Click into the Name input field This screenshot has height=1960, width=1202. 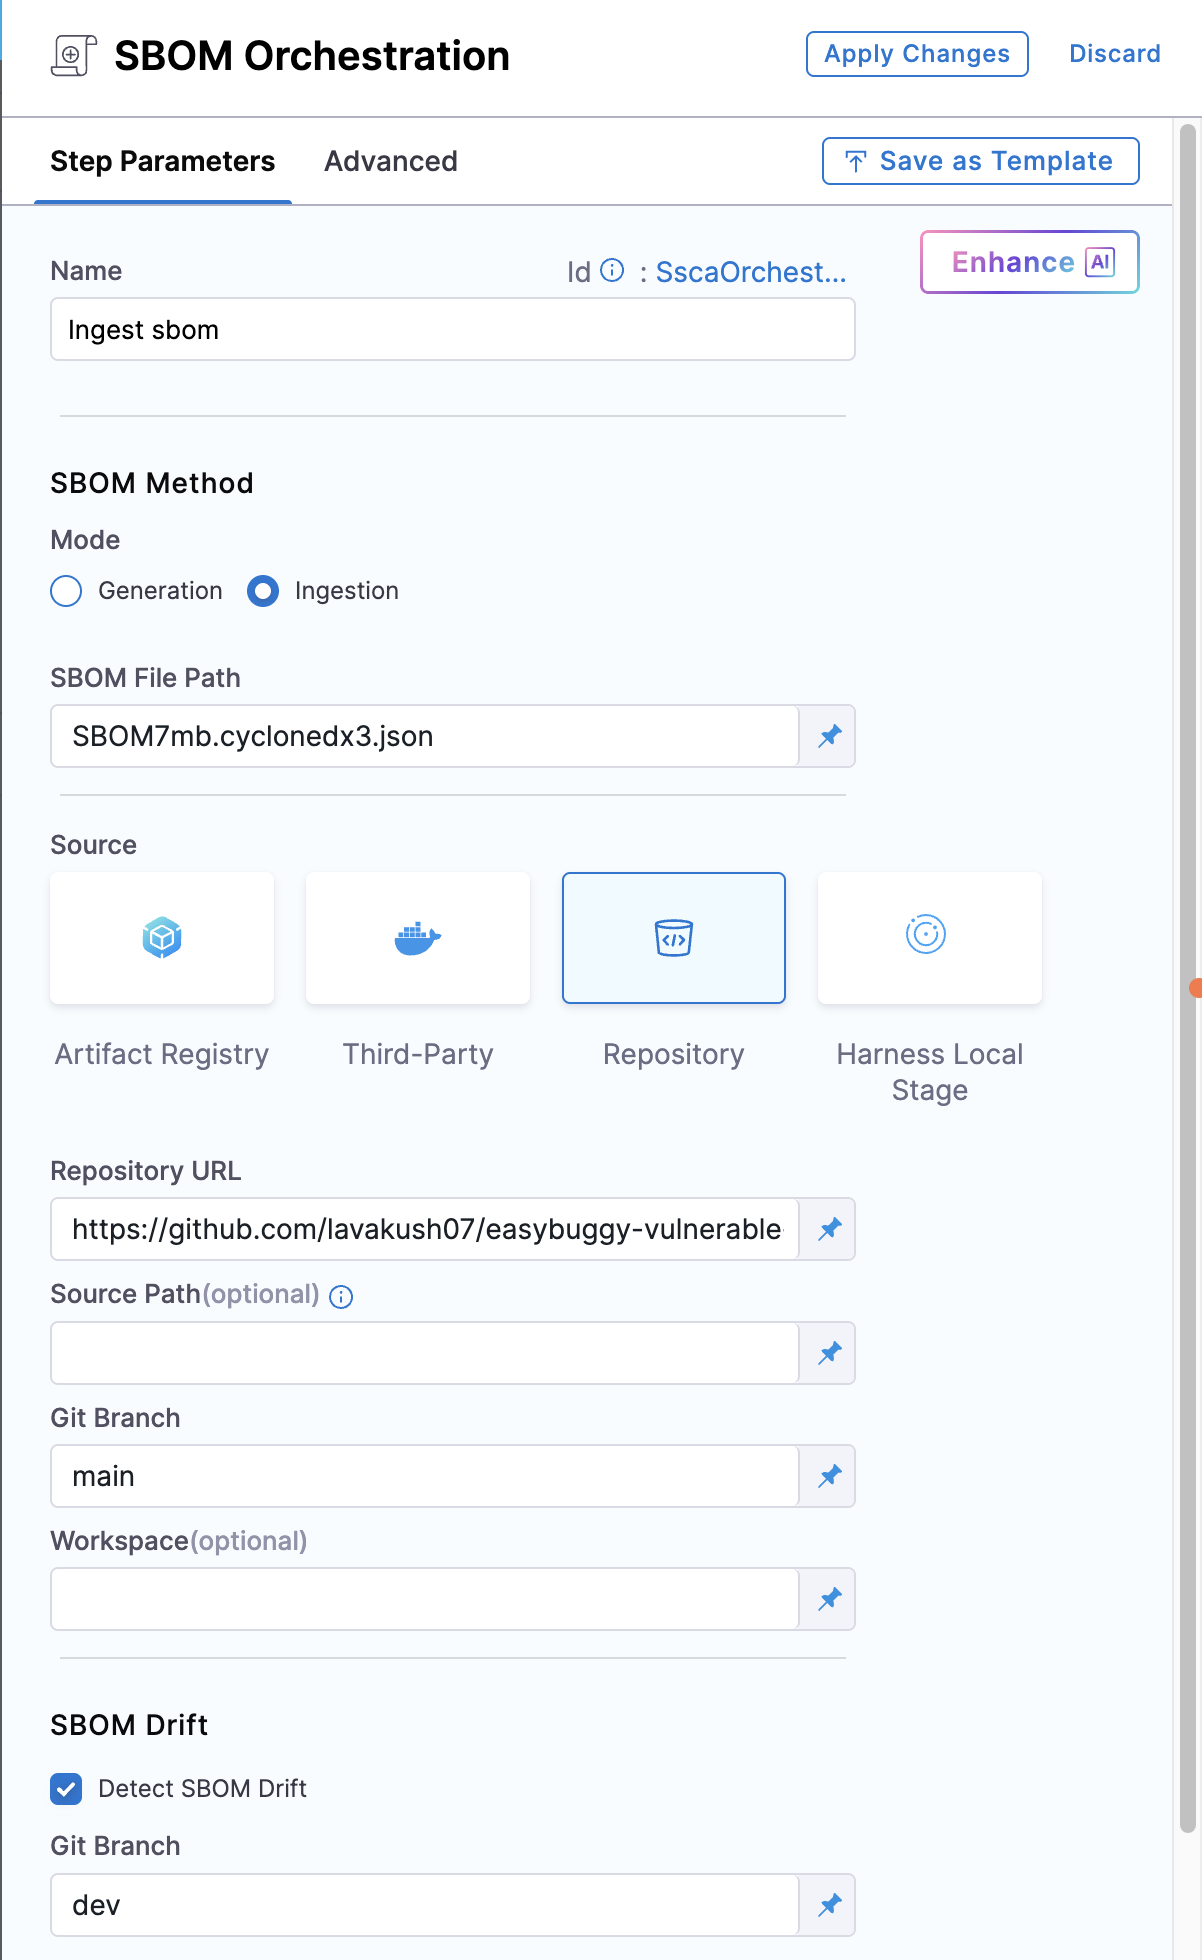[x=452, y=330]
